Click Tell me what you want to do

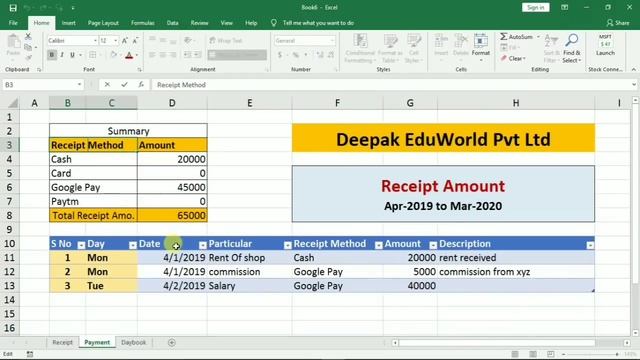pyautogui.click(x=318, y=23)
